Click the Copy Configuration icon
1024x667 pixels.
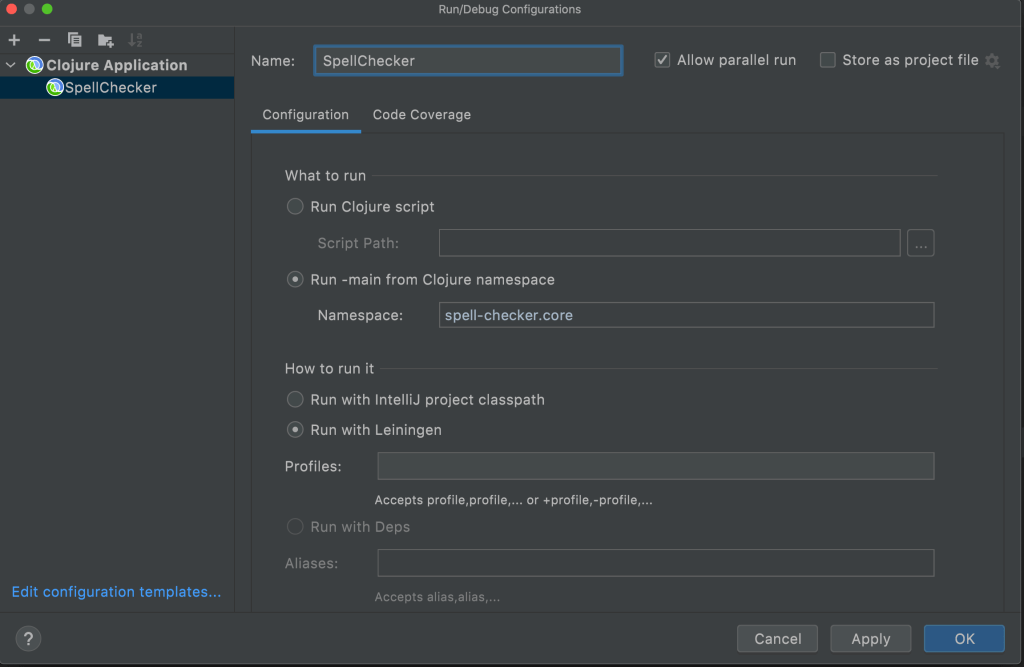[75, 40]
